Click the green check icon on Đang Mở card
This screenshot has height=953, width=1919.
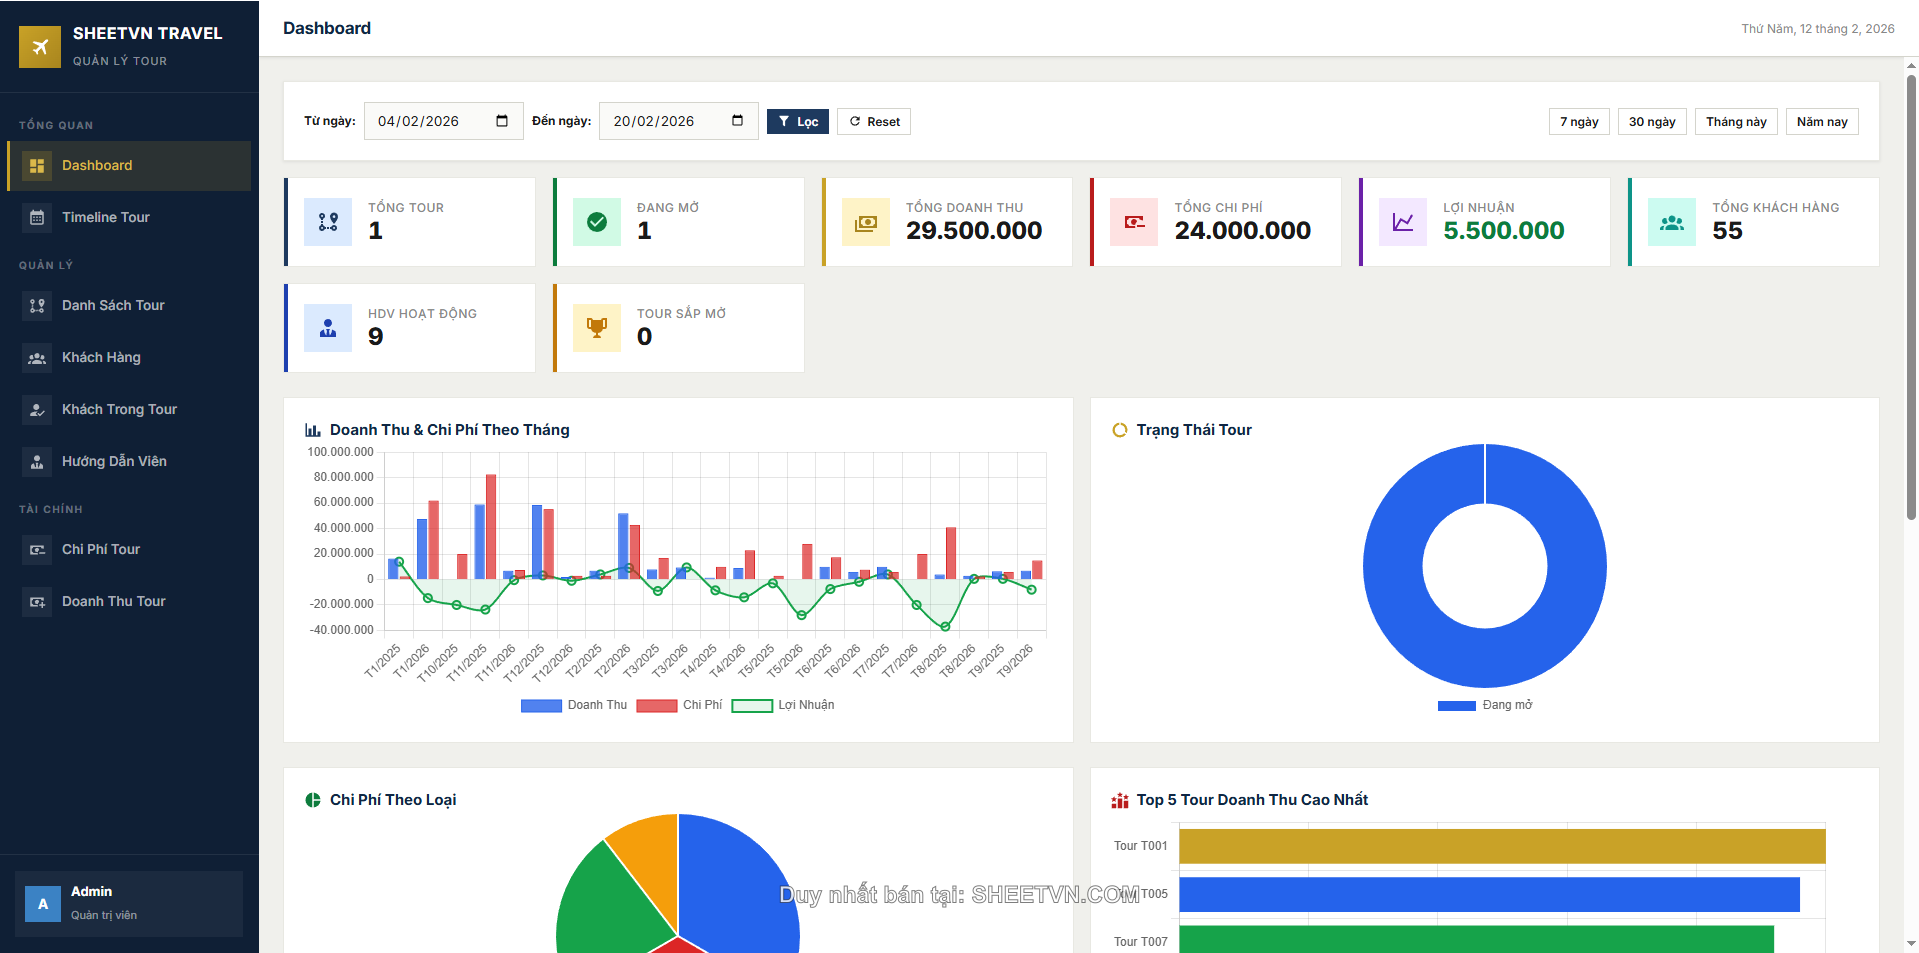coord(597,222)
